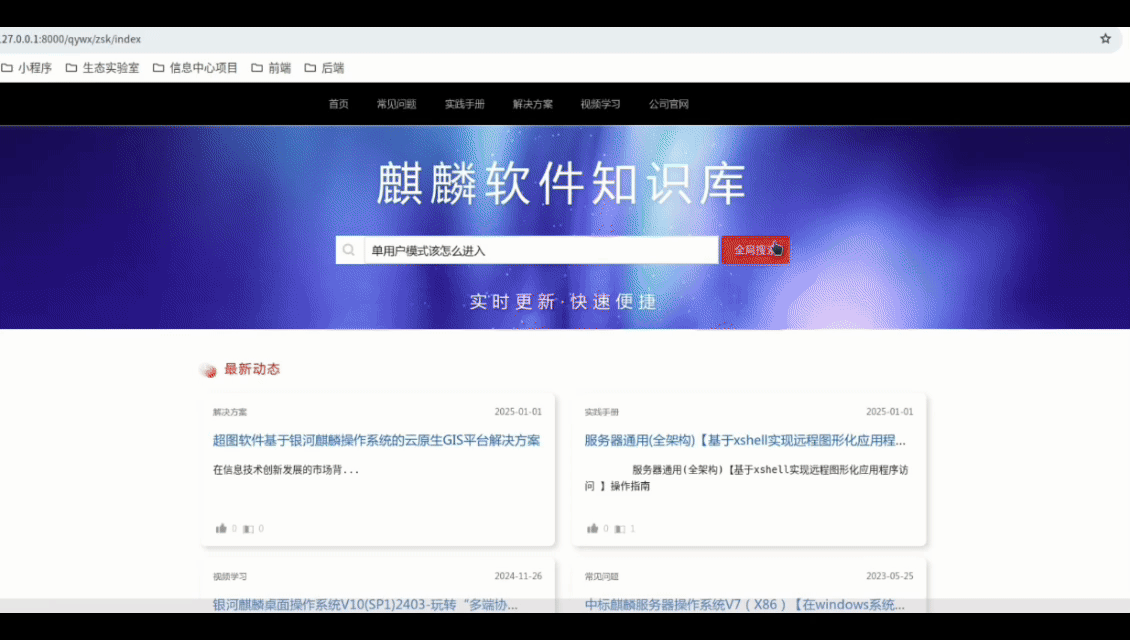Screen dimensions: 1130x640
Task: Click date 2025-01-01 on the 服务器通用 card
Action: [889, 412]
